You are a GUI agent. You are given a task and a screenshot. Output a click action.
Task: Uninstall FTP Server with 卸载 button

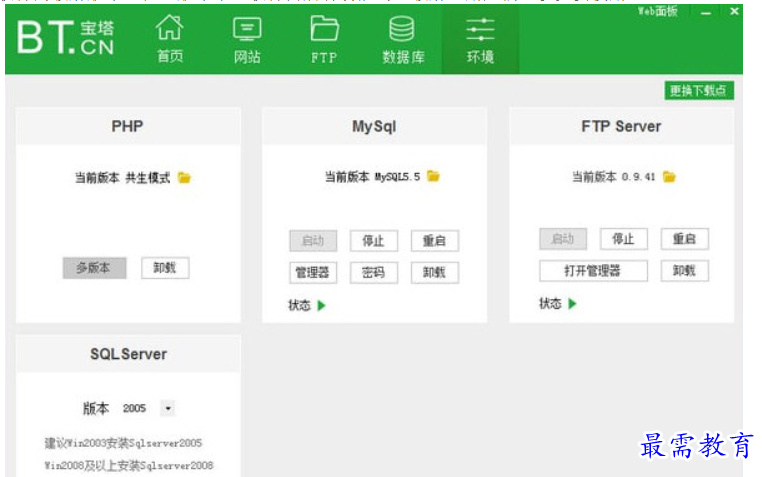point(684,271)
